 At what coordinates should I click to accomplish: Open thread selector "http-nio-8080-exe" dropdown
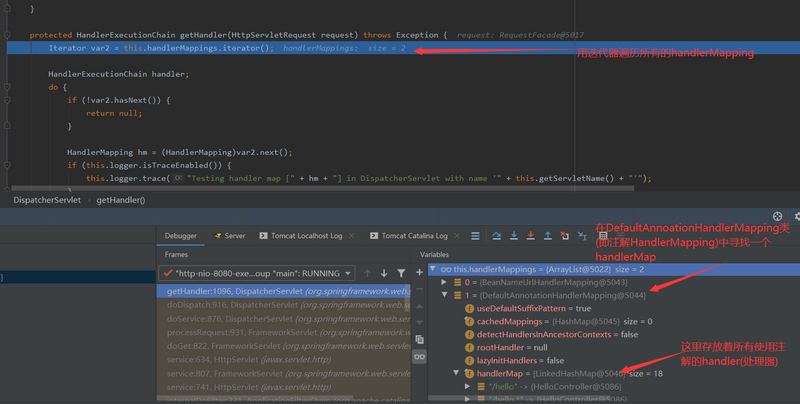tap(257, 272)
